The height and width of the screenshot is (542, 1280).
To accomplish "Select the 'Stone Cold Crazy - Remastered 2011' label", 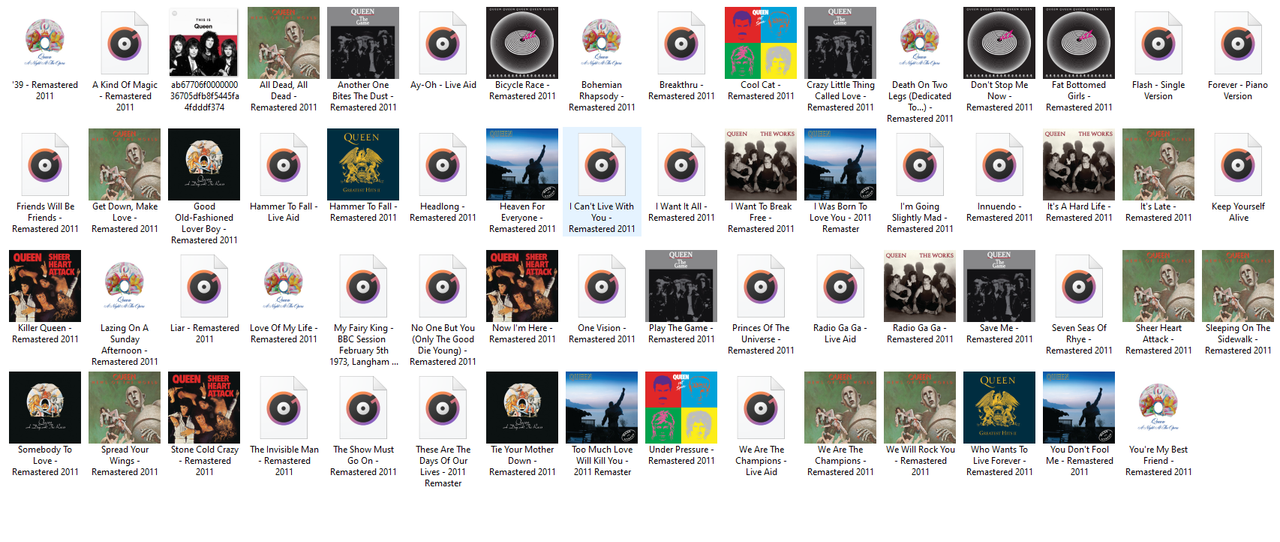I will (204, 461).
